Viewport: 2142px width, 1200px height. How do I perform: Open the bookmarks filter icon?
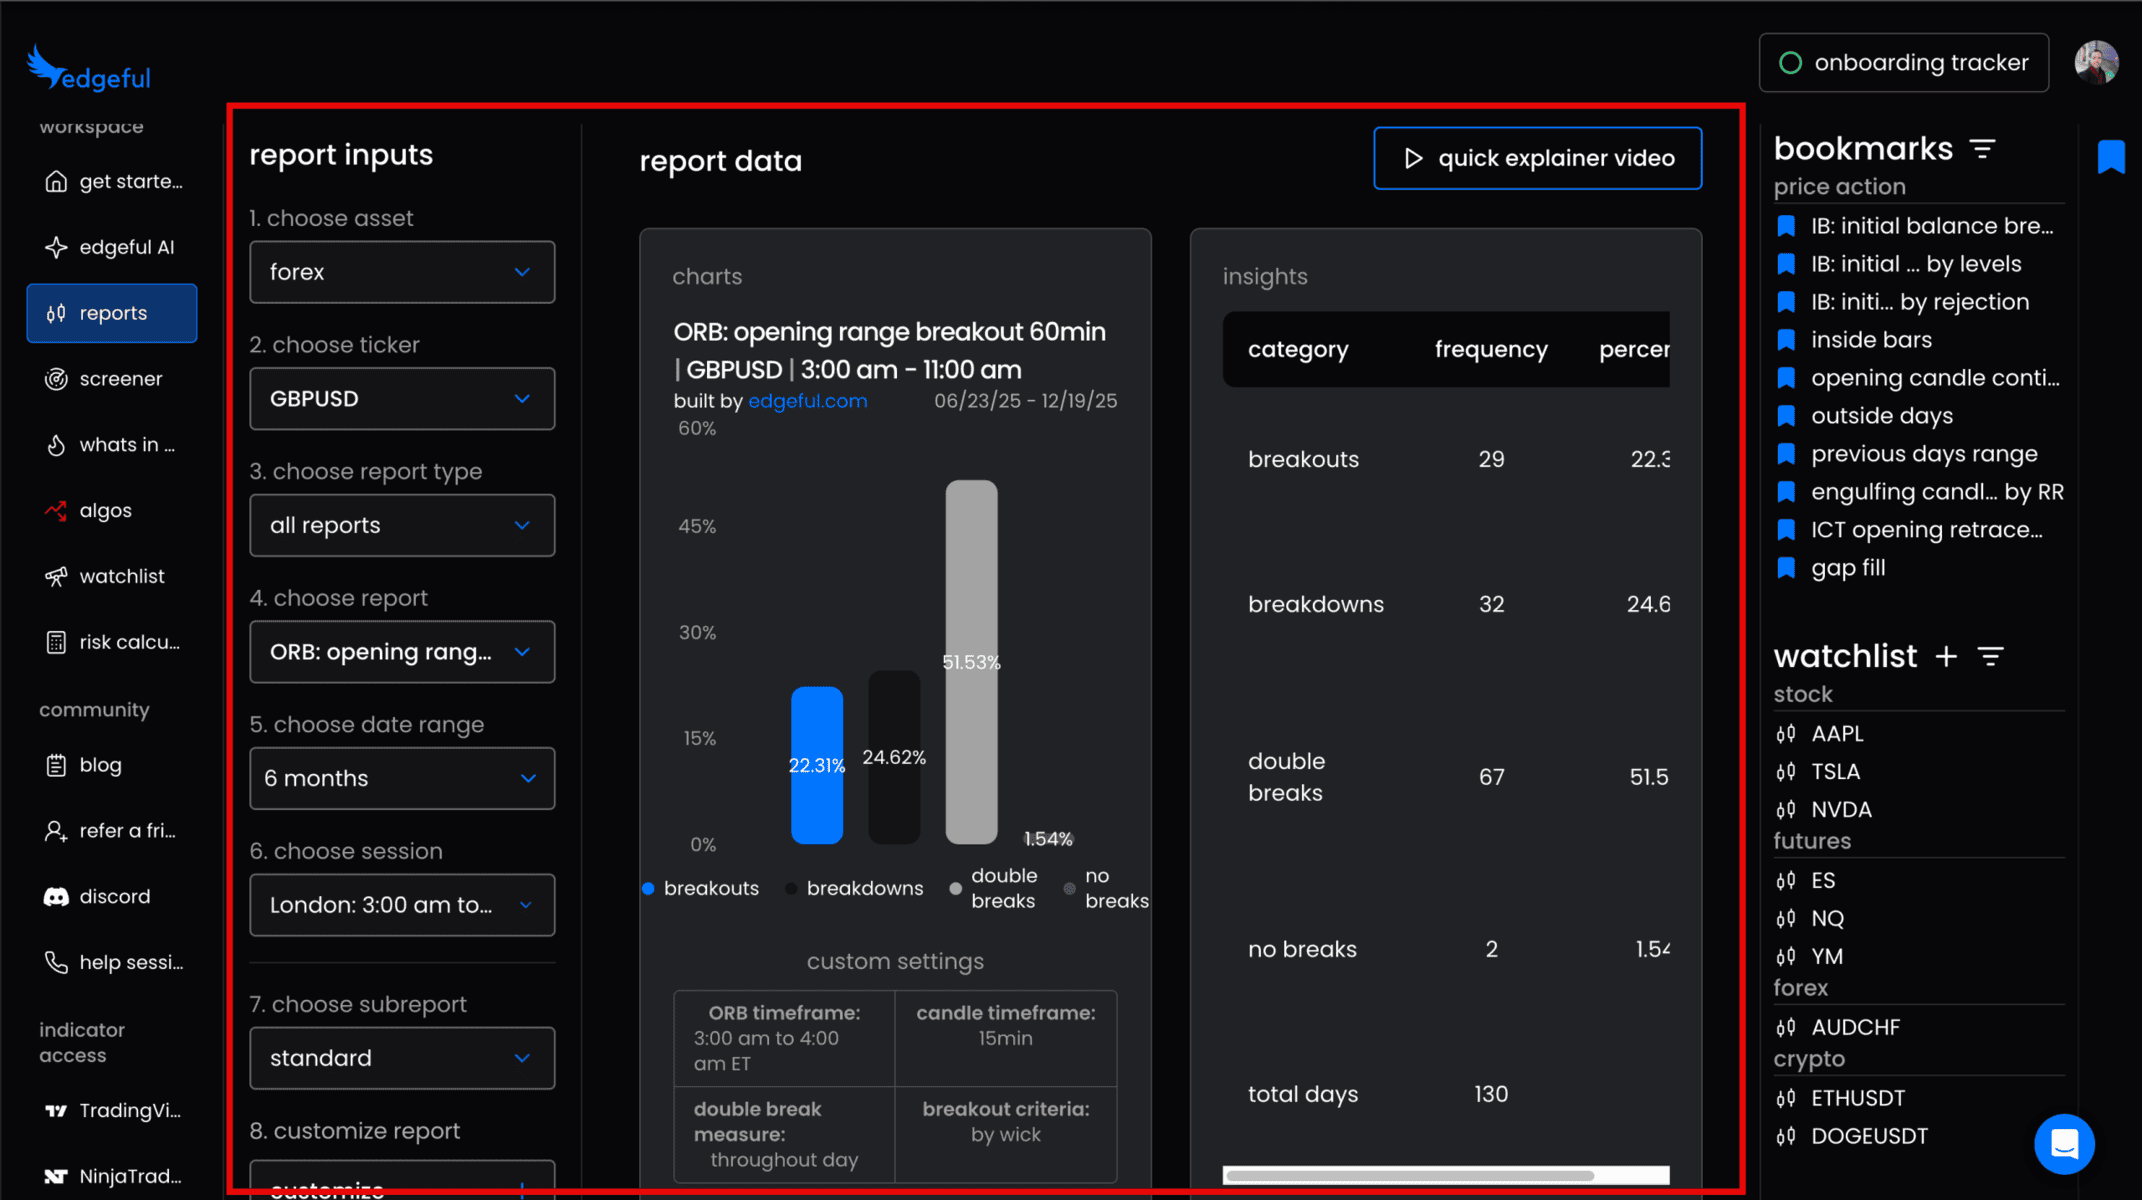pyautogui.click(x=1982, y=149)
